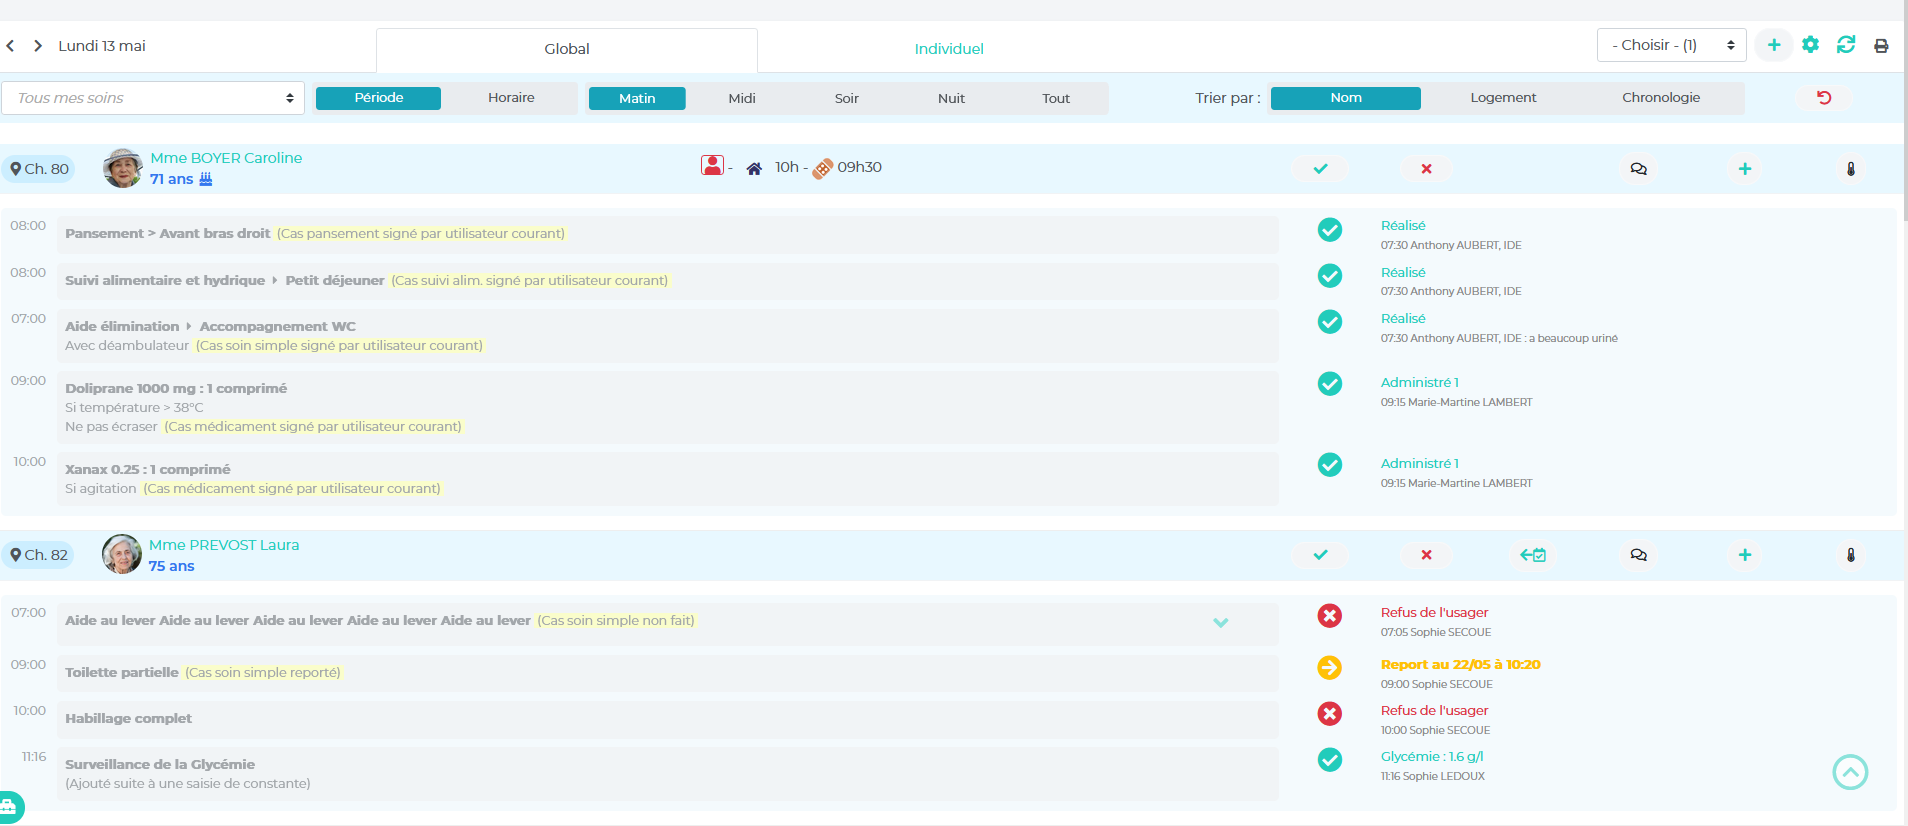This screenshot has width=1908, height=826.
Task: Click the green plus add button in top toolbar
Action: click(x=1773, y=45)
